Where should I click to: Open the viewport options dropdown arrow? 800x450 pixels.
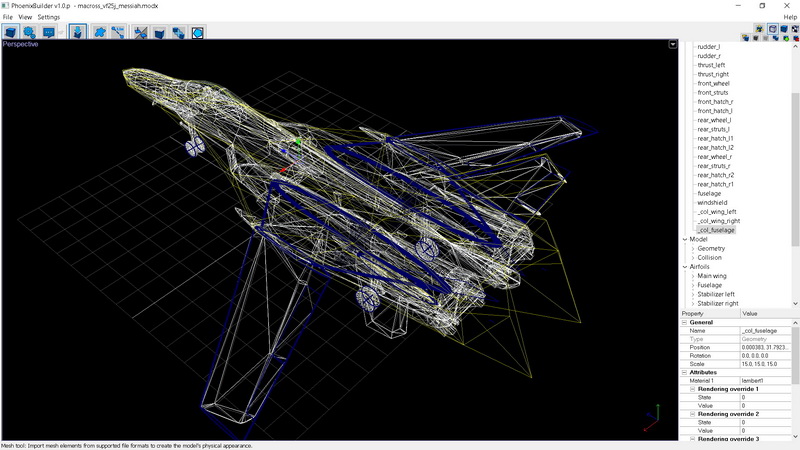tap(673, 45)
